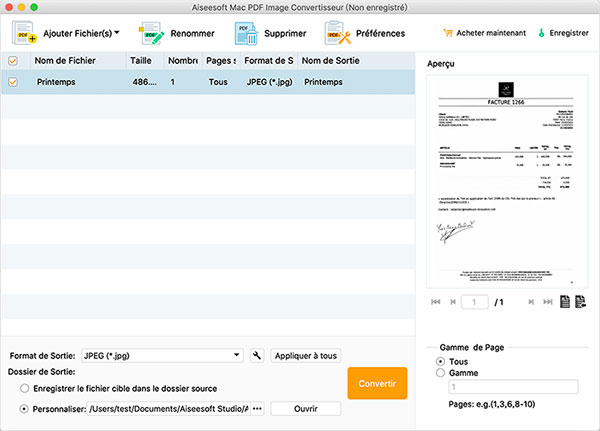Click the Enregistrer key icon
Image resolution: width=600 pixels, height=431 pixels.
click(x=541, y=33)
